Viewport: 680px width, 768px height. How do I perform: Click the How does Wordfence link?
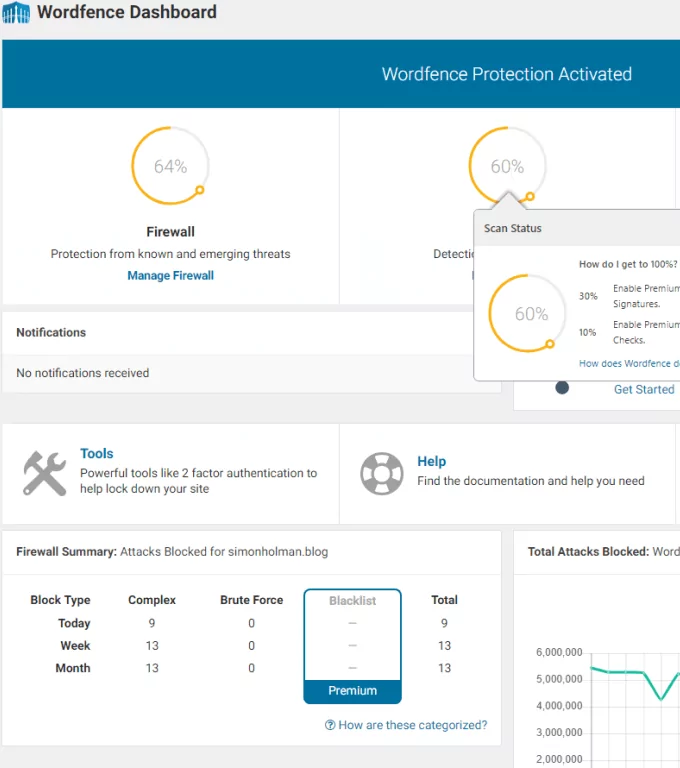point(629,364)
